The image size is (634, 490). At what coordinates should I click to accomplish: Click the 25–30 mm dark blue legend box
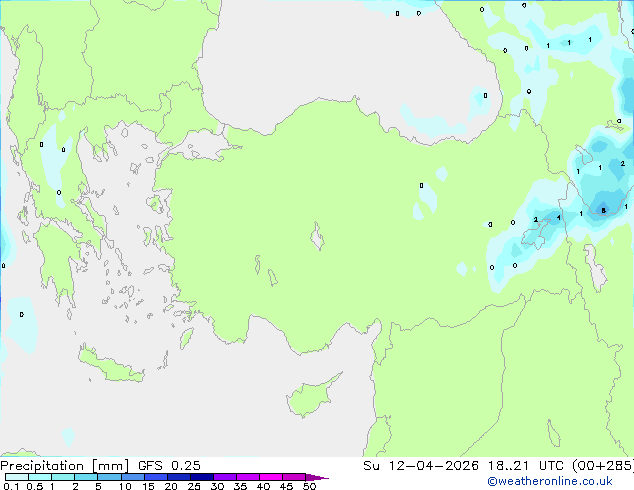click(x=202, y=477)
